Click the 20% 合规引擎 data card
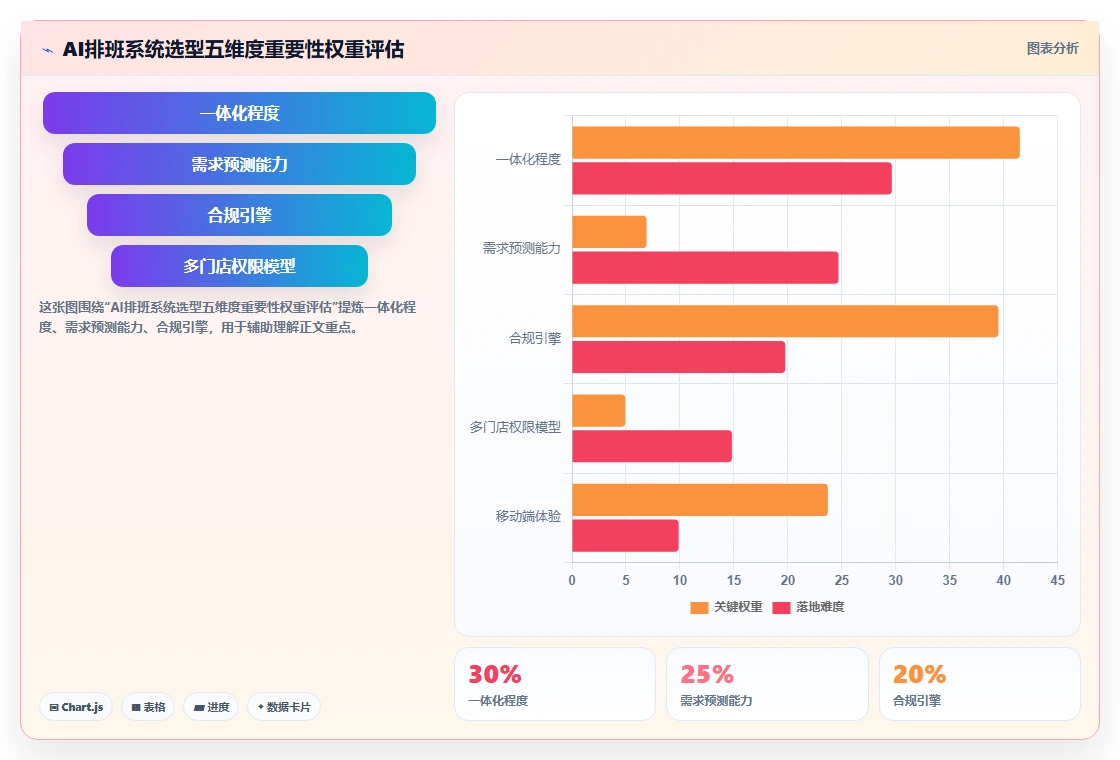Screen dimensions: 1120x760 [979, 684]
